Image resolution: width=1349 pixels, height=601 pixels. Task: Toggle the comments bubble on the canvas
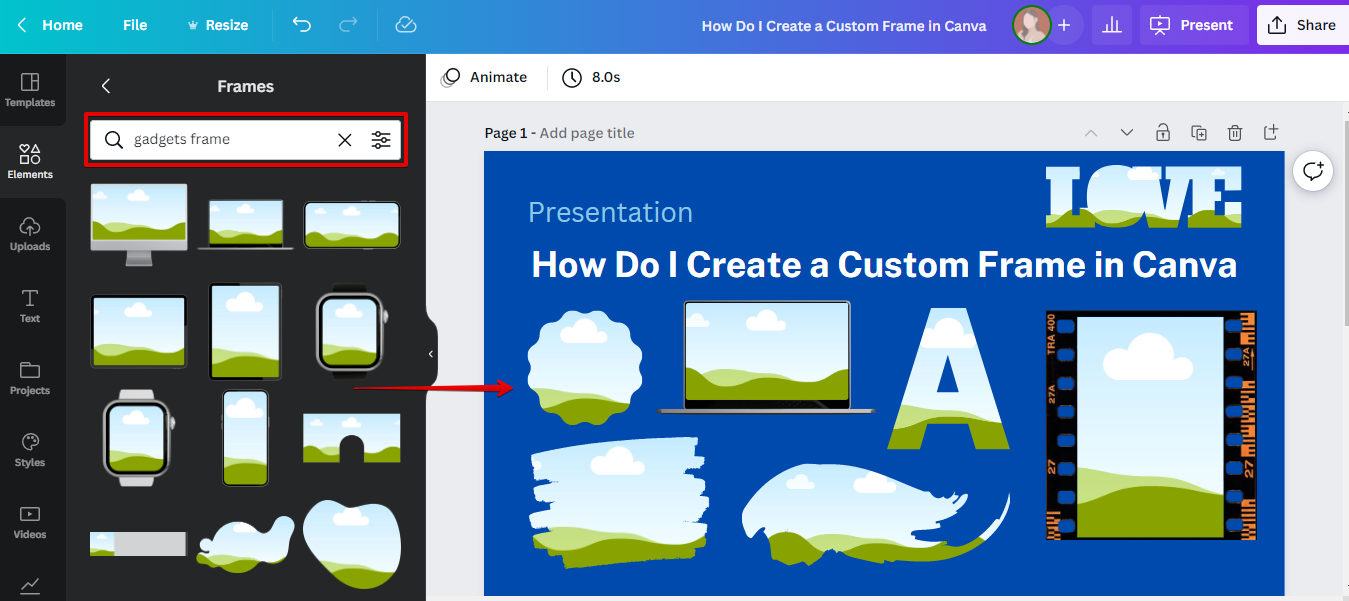[1312, 170]
